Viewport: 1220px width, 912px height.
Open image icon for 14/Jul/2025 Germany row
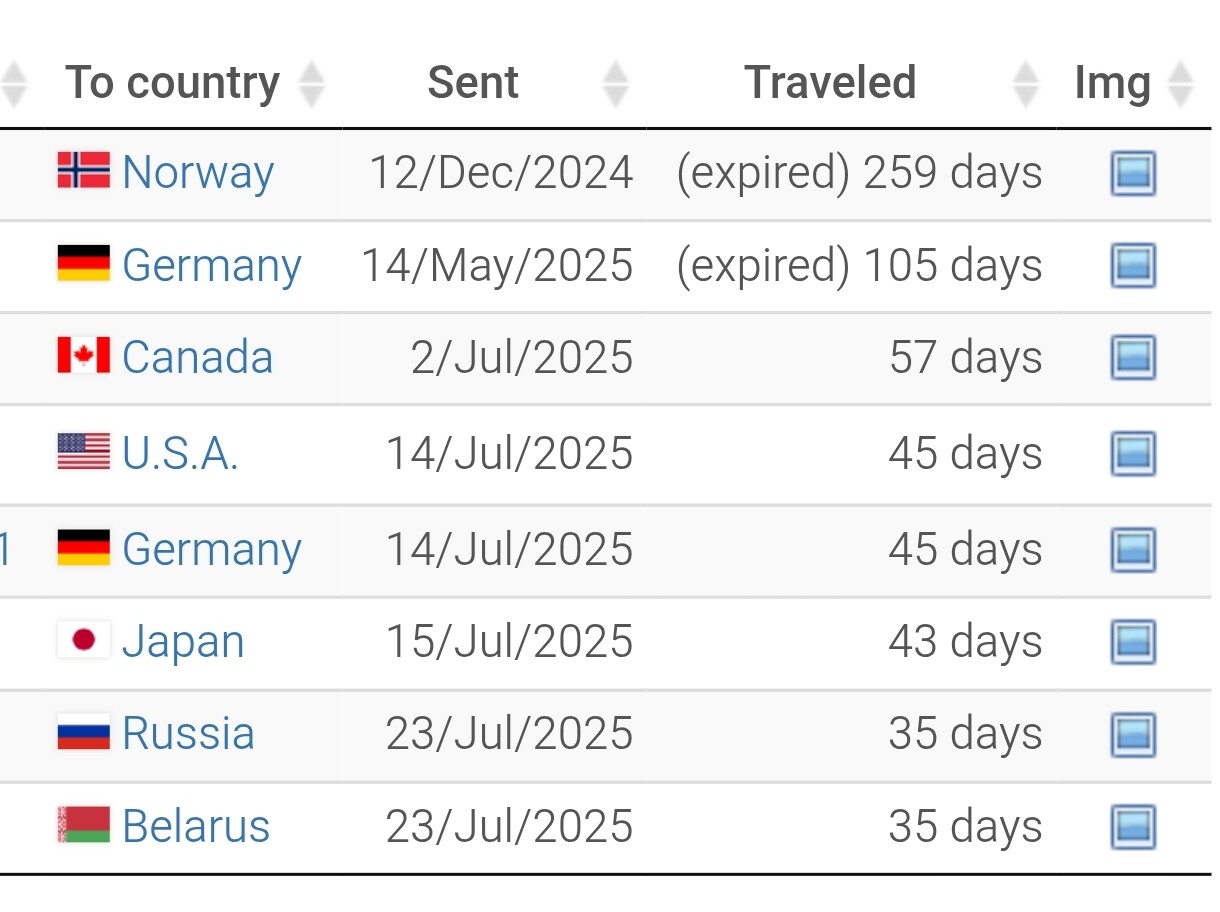click(x=1133, y=550)
